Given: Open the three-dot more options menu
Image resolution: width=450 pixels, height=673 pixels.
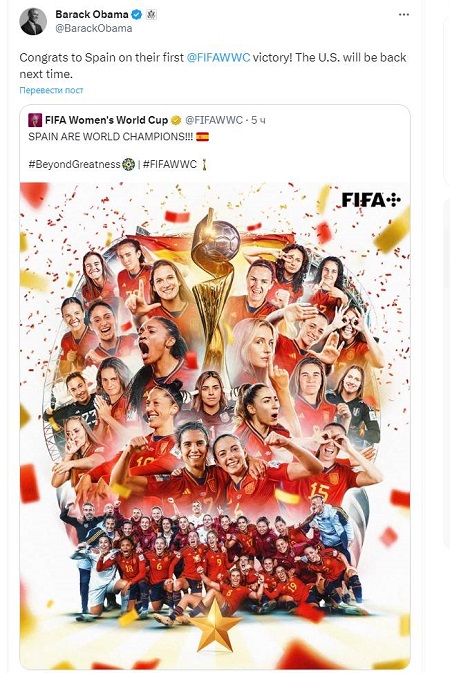Looking at the screenshot, I should point(404,15).
